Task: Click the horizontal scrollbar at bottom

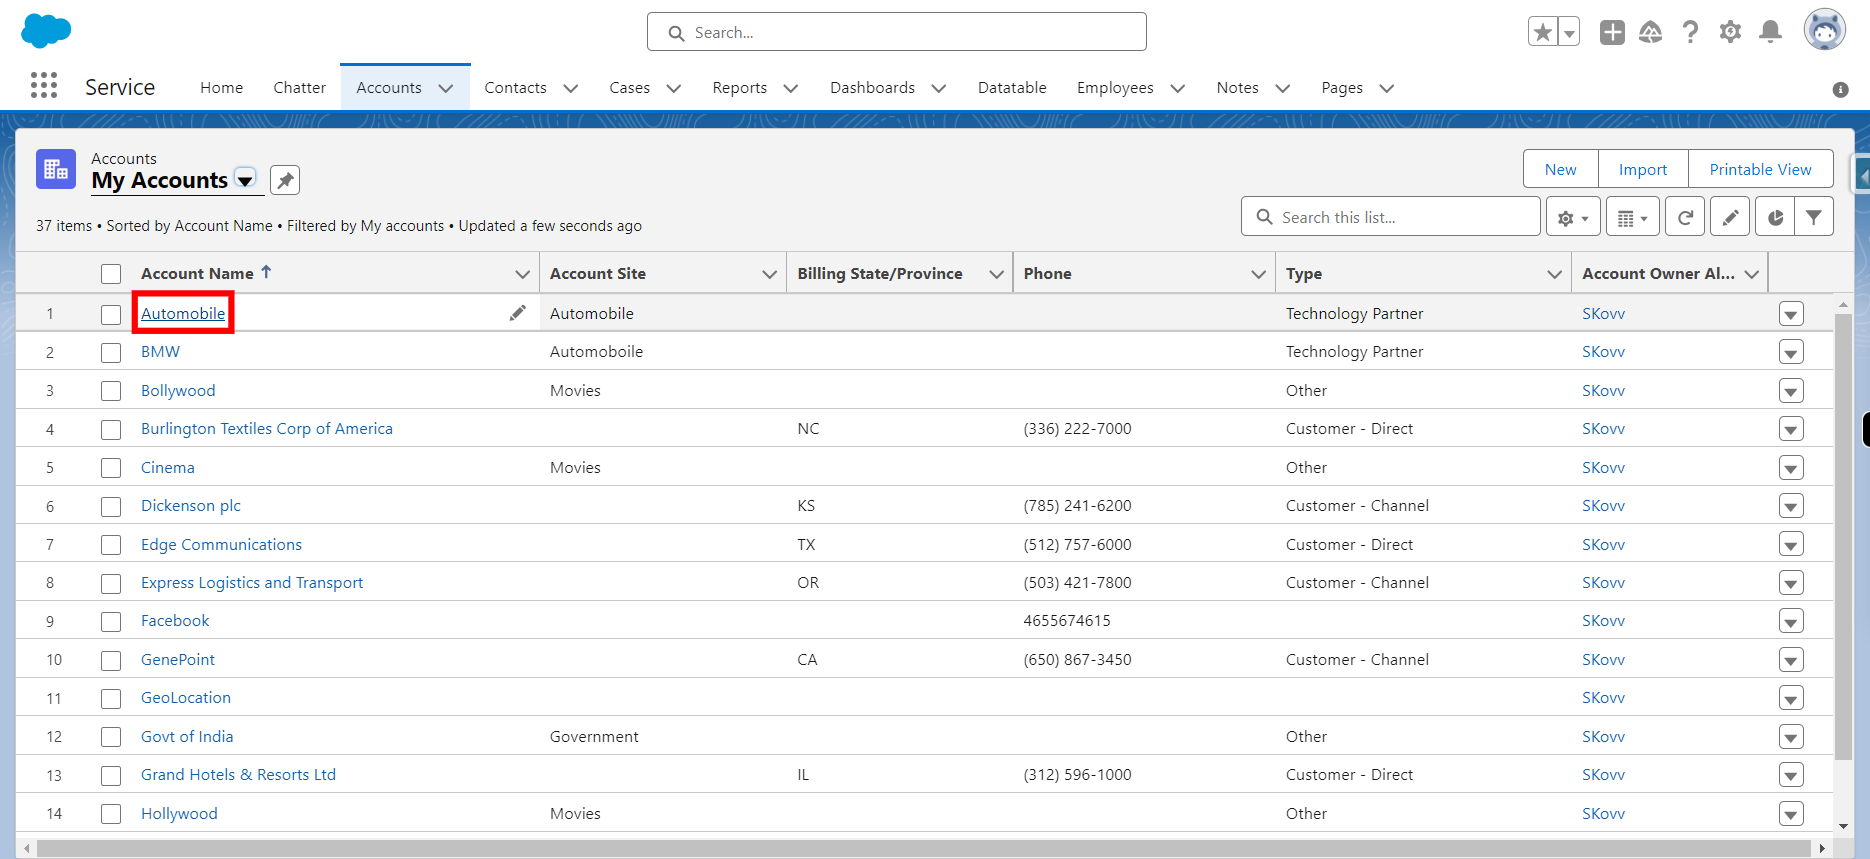Action: (923, 848)
